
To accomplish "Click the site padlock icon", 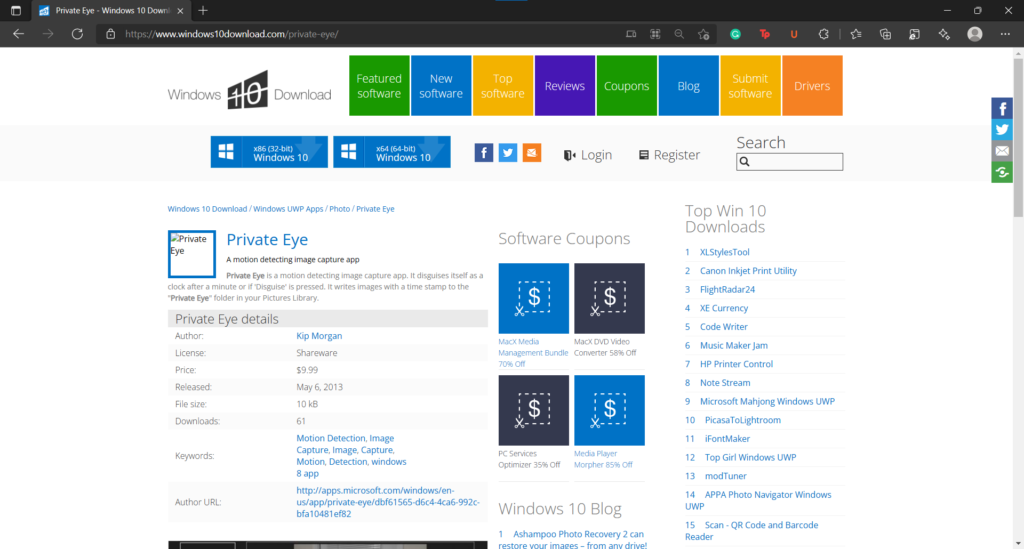I will pyautogui.click(x=110, y=34).
